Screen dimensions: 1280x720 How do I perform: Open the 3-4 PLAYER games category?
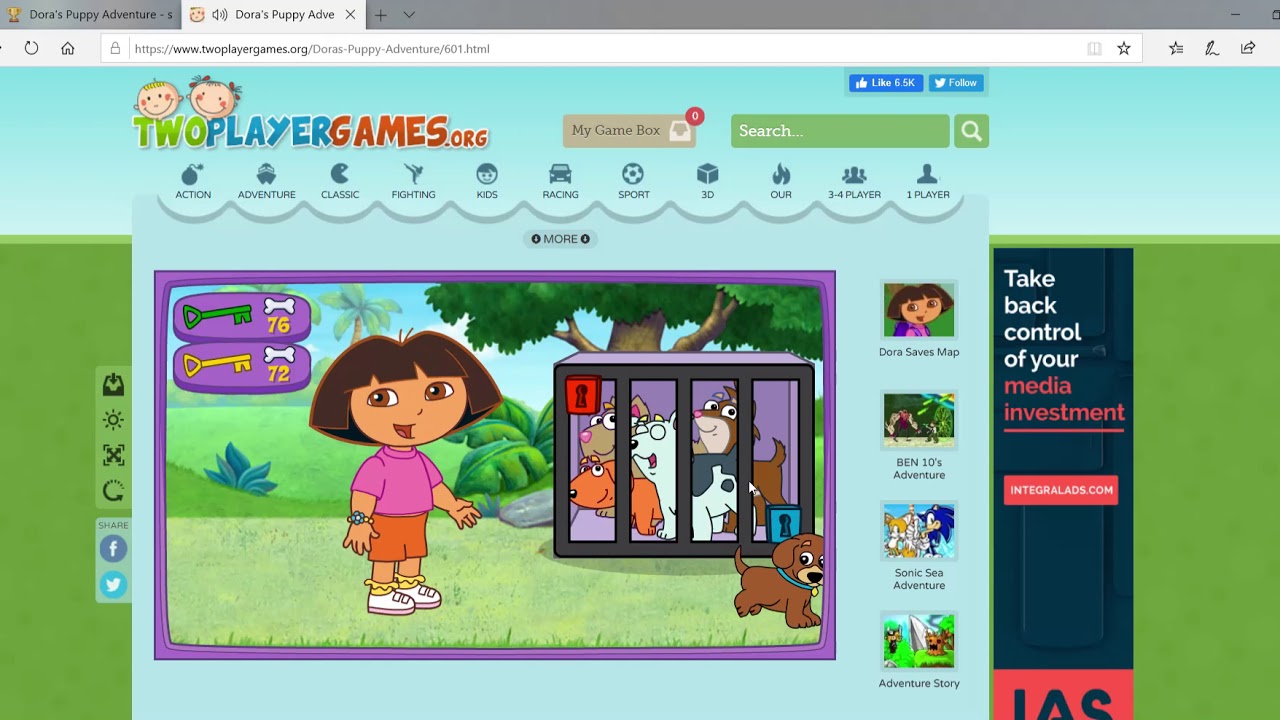tap(854, 181)
